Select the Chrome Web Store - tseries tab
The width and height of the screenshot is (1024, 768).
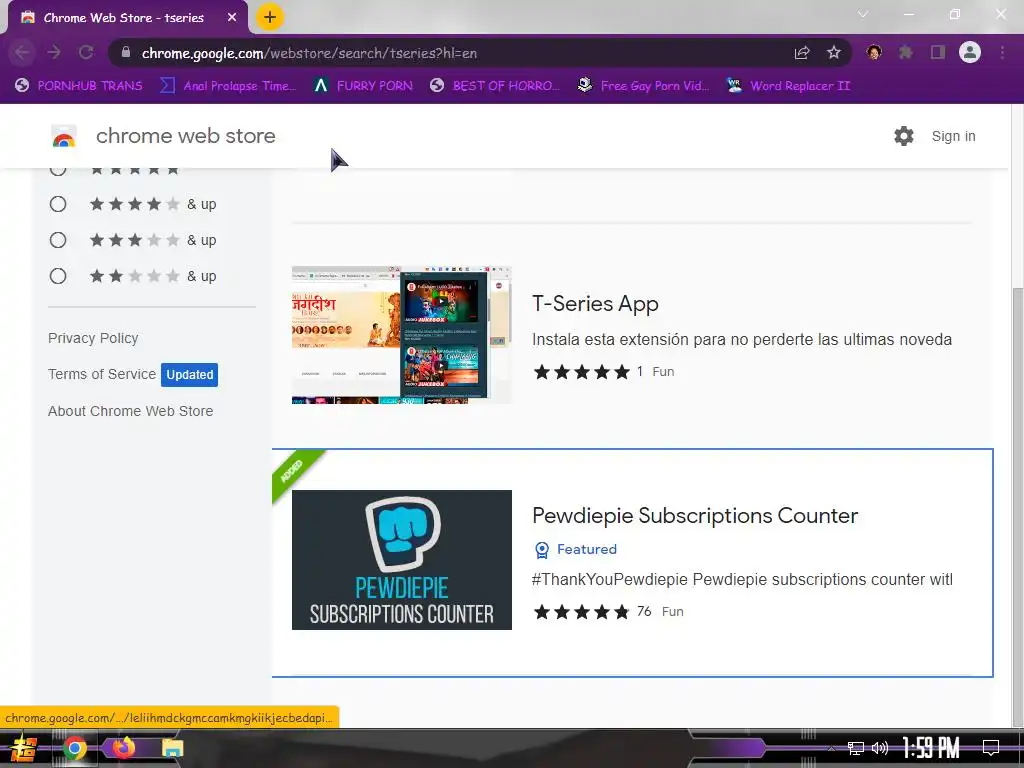pos(127,18)
